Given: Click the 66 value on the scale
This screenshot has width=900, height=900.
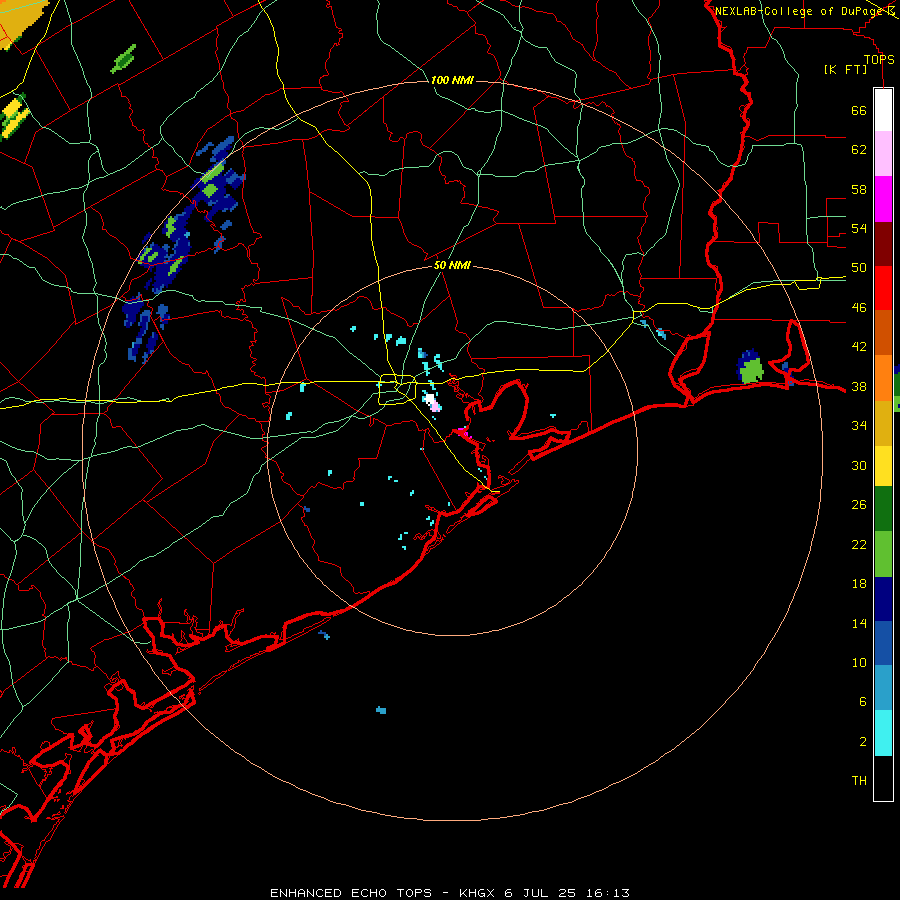Looking at the screenshot, I should coord(859,111).
